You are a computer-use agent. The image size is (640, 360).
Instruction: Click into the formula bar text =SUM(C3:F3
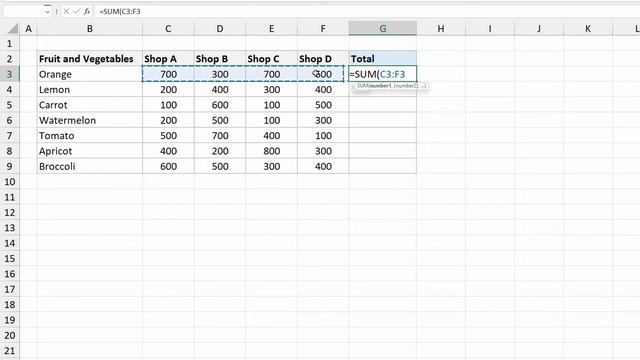pos(120,11)
